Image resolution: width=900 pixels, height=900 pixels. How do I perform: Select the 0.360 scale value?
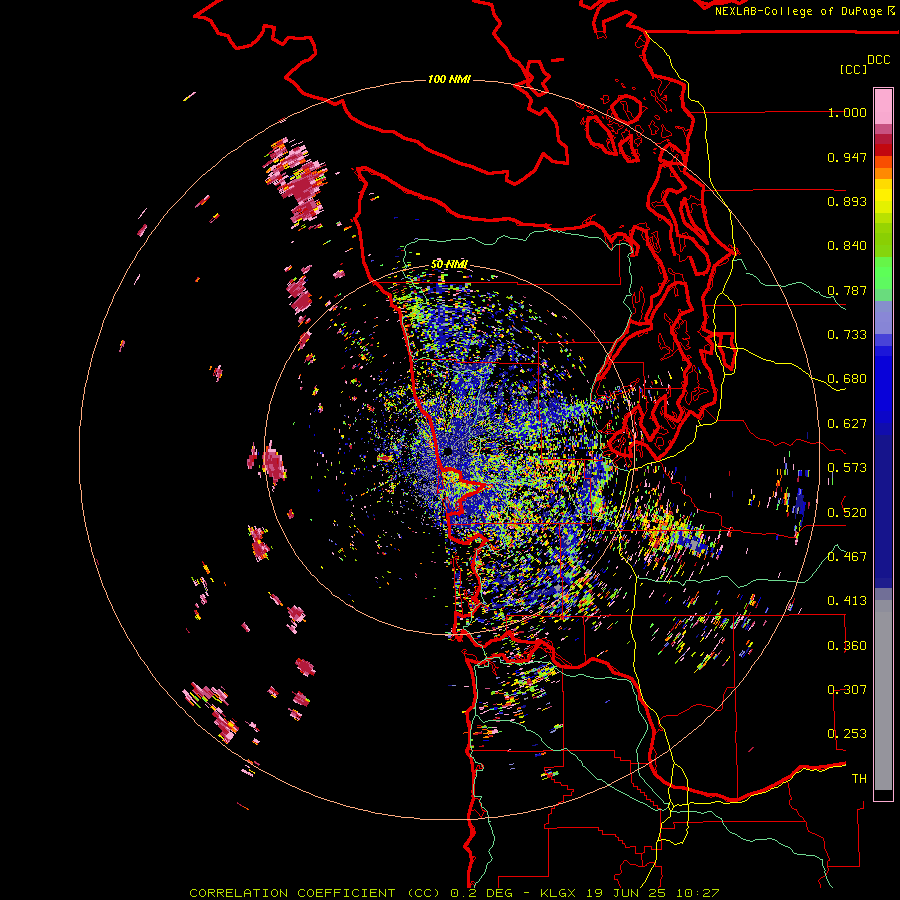pos(847,645)
